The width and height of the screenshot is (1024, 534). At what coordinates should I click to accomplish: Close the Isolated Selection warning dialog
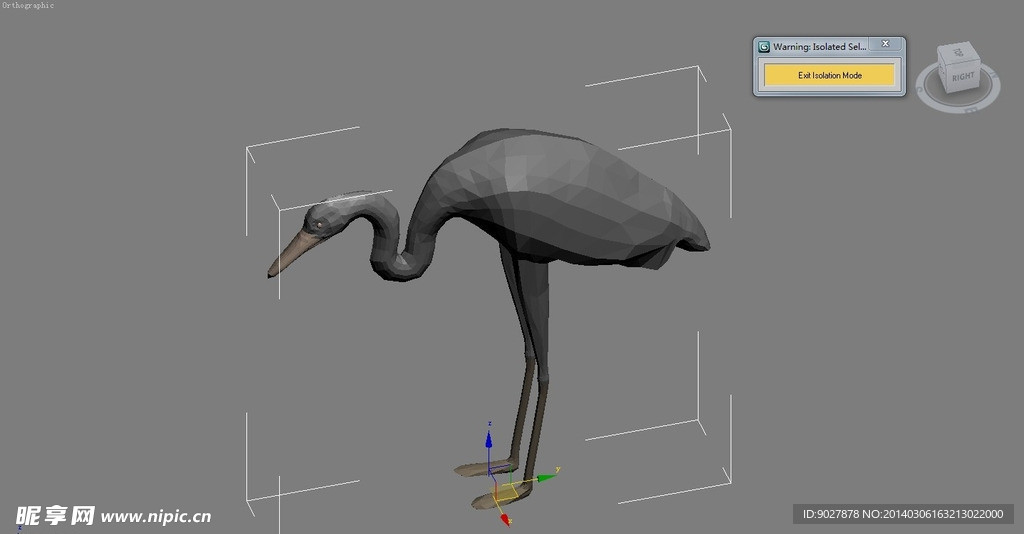pos(884,45)
